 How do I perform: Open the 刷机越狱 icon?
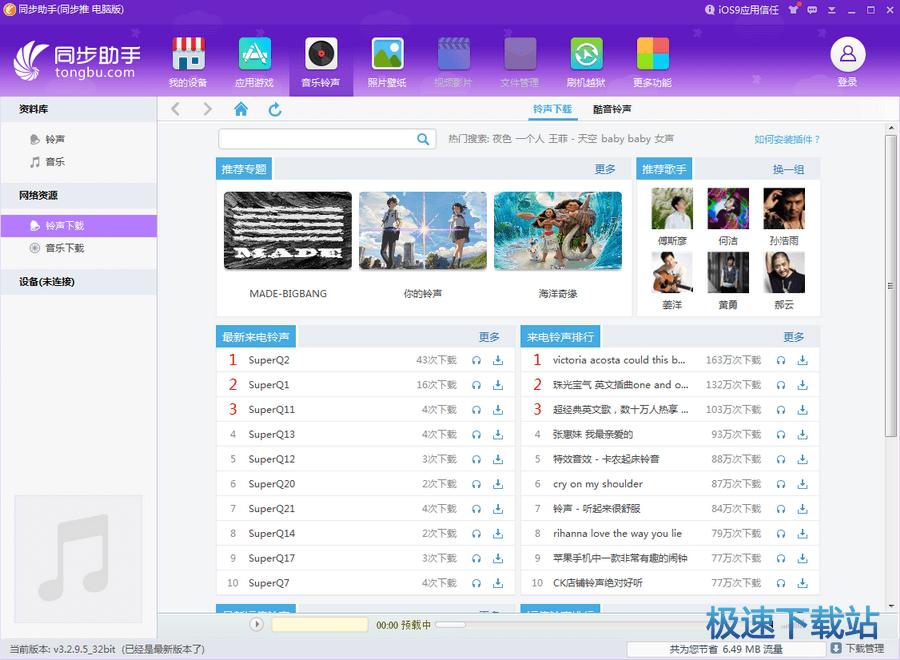[586, 55]
